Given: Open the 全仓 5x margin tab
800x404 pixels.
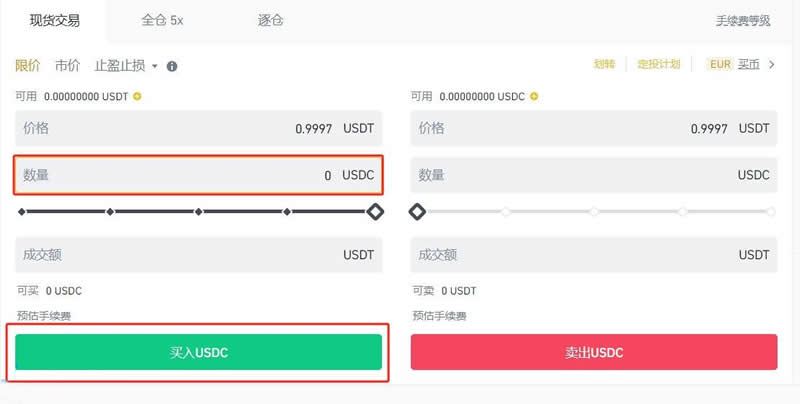Looking at the screenshot, I should pyautogui.click(x=162, y=20).
